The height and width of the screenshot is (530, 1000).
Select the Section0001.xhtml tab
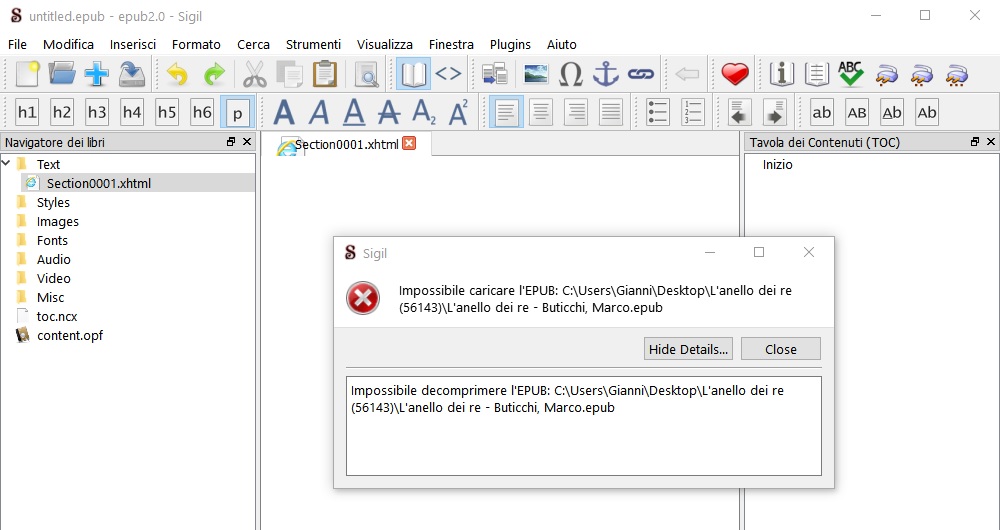[346, 145]
